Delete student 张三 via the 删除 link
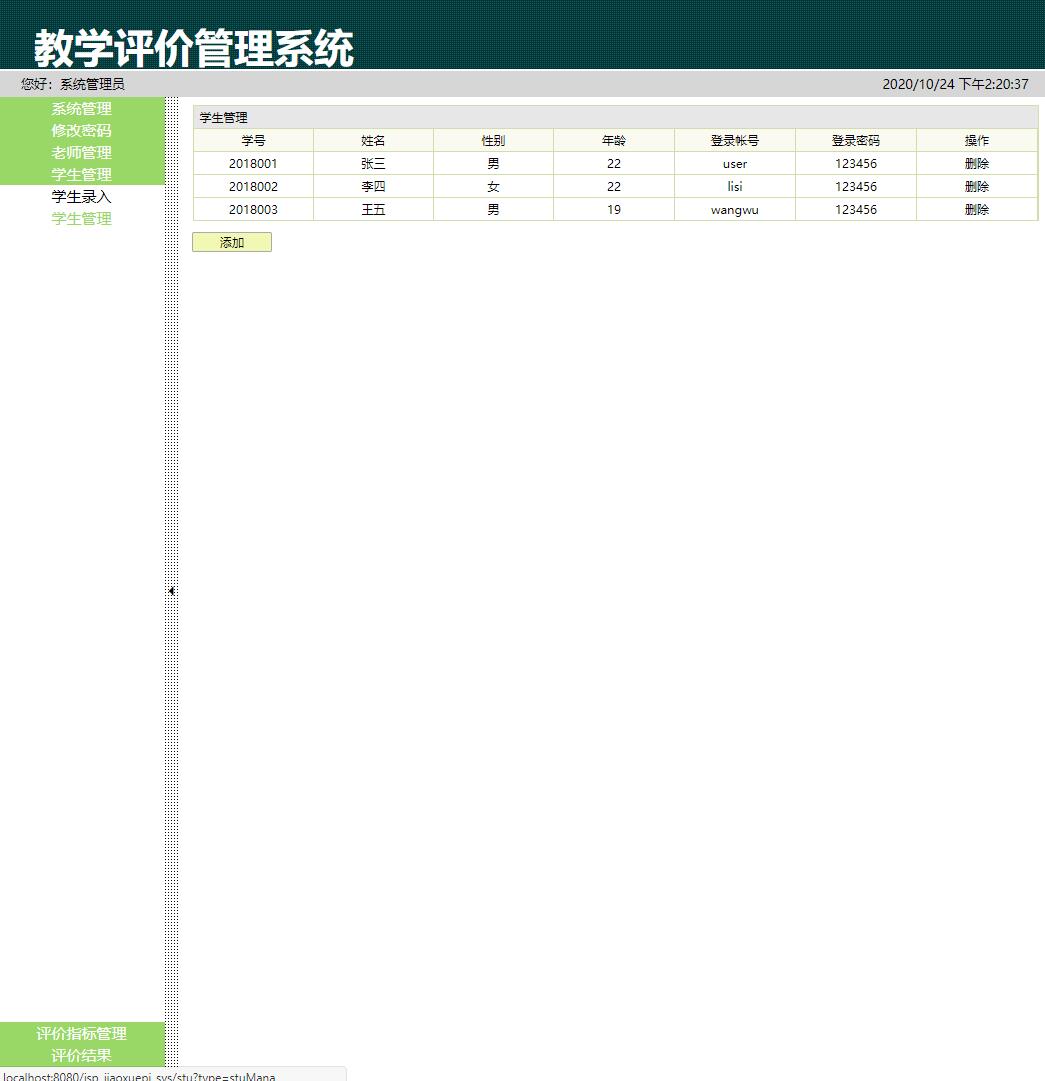The width and height of the screenshot is (1045, 1081). (976, 163)
